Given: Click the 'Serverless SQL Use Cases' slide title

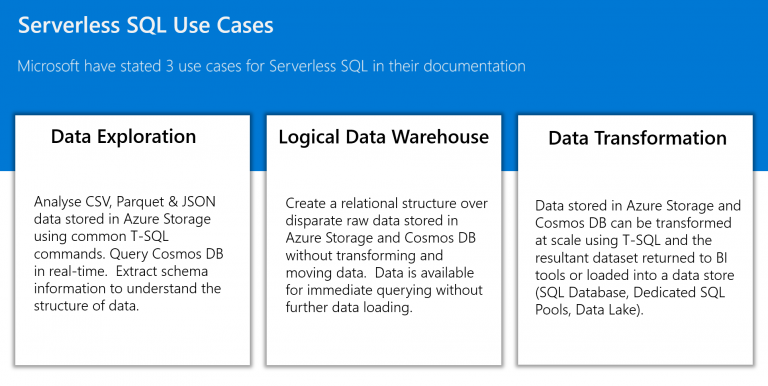Looking at the screenshot, I should [x=145, y=25].
